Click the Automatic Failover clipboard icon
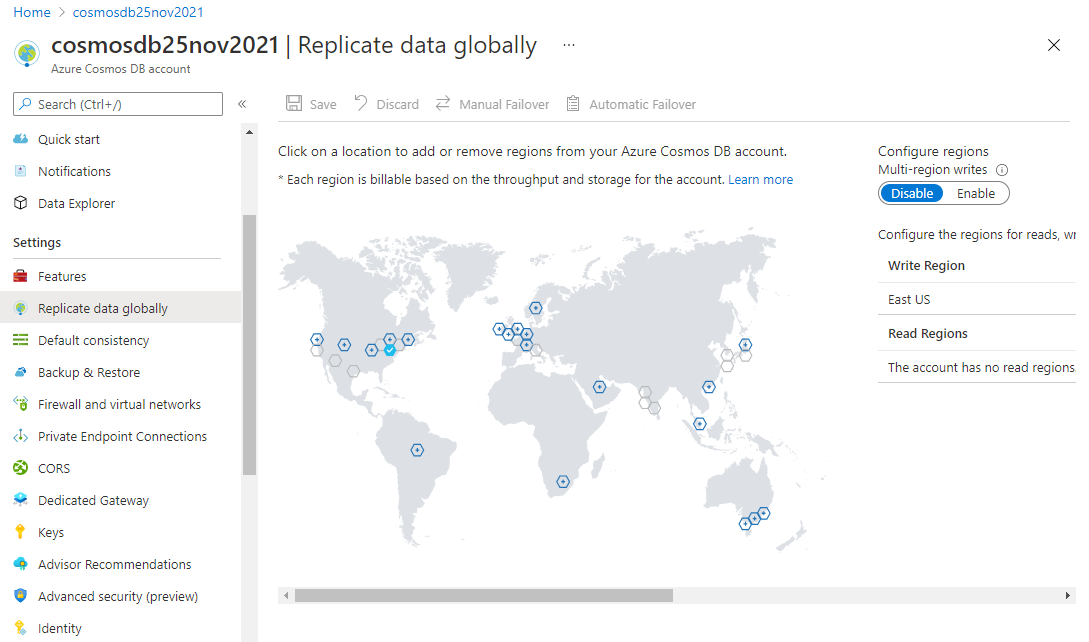The width and height of the screenshot is (1089, 642). tap(573, 104)
